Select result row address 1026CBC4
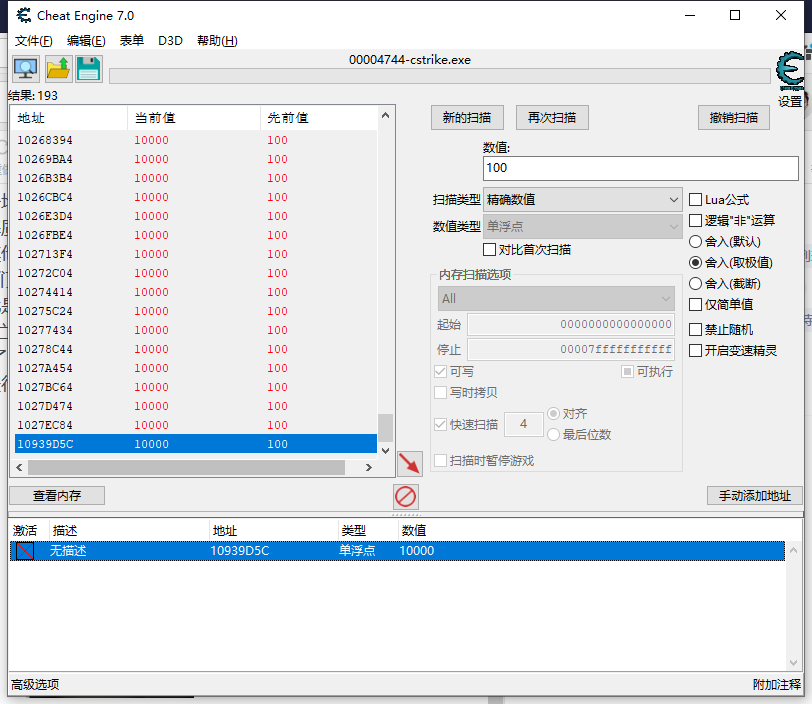812x704 pixels. coord(196,197)
